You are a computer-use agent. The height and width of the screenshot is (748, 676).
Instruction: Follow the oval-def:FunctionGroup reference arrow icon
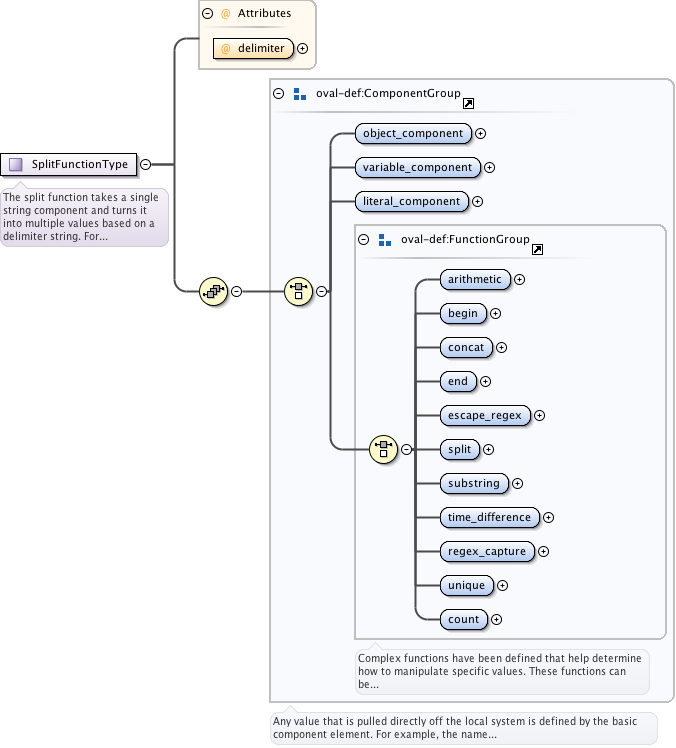[537, 248]
